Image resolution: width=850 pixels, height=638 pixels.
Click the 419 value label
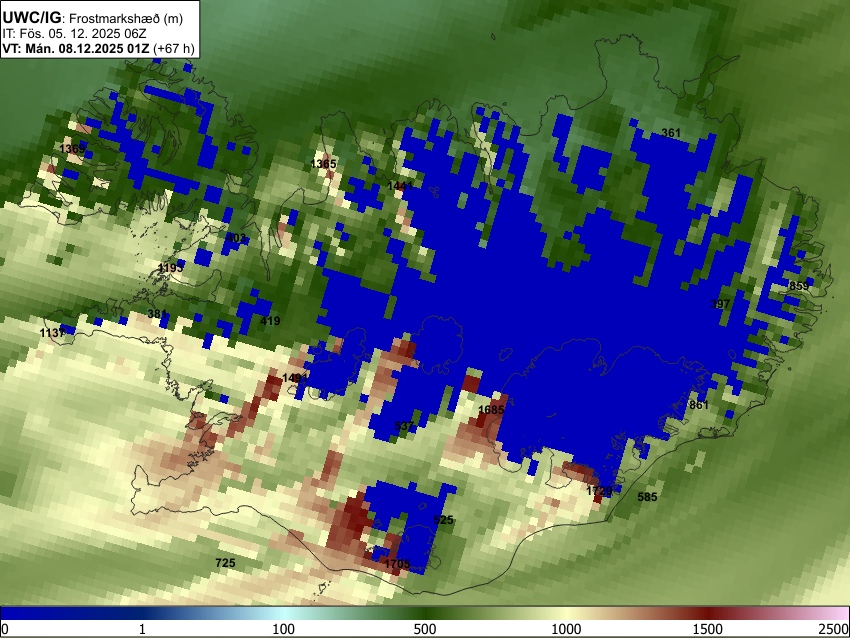pyautogui.click(x=270, y=320)
